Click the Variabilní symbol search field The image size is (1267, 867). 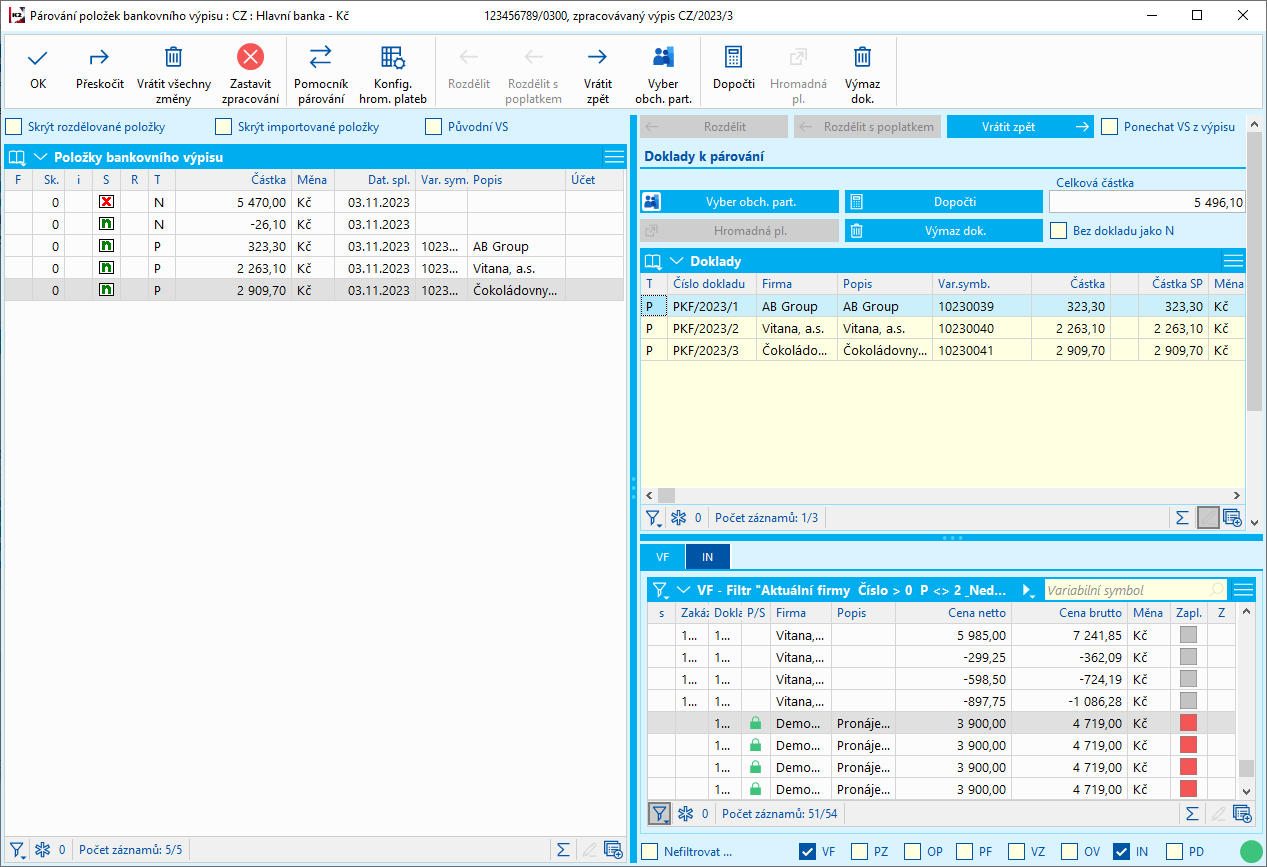pos(1128,590)
